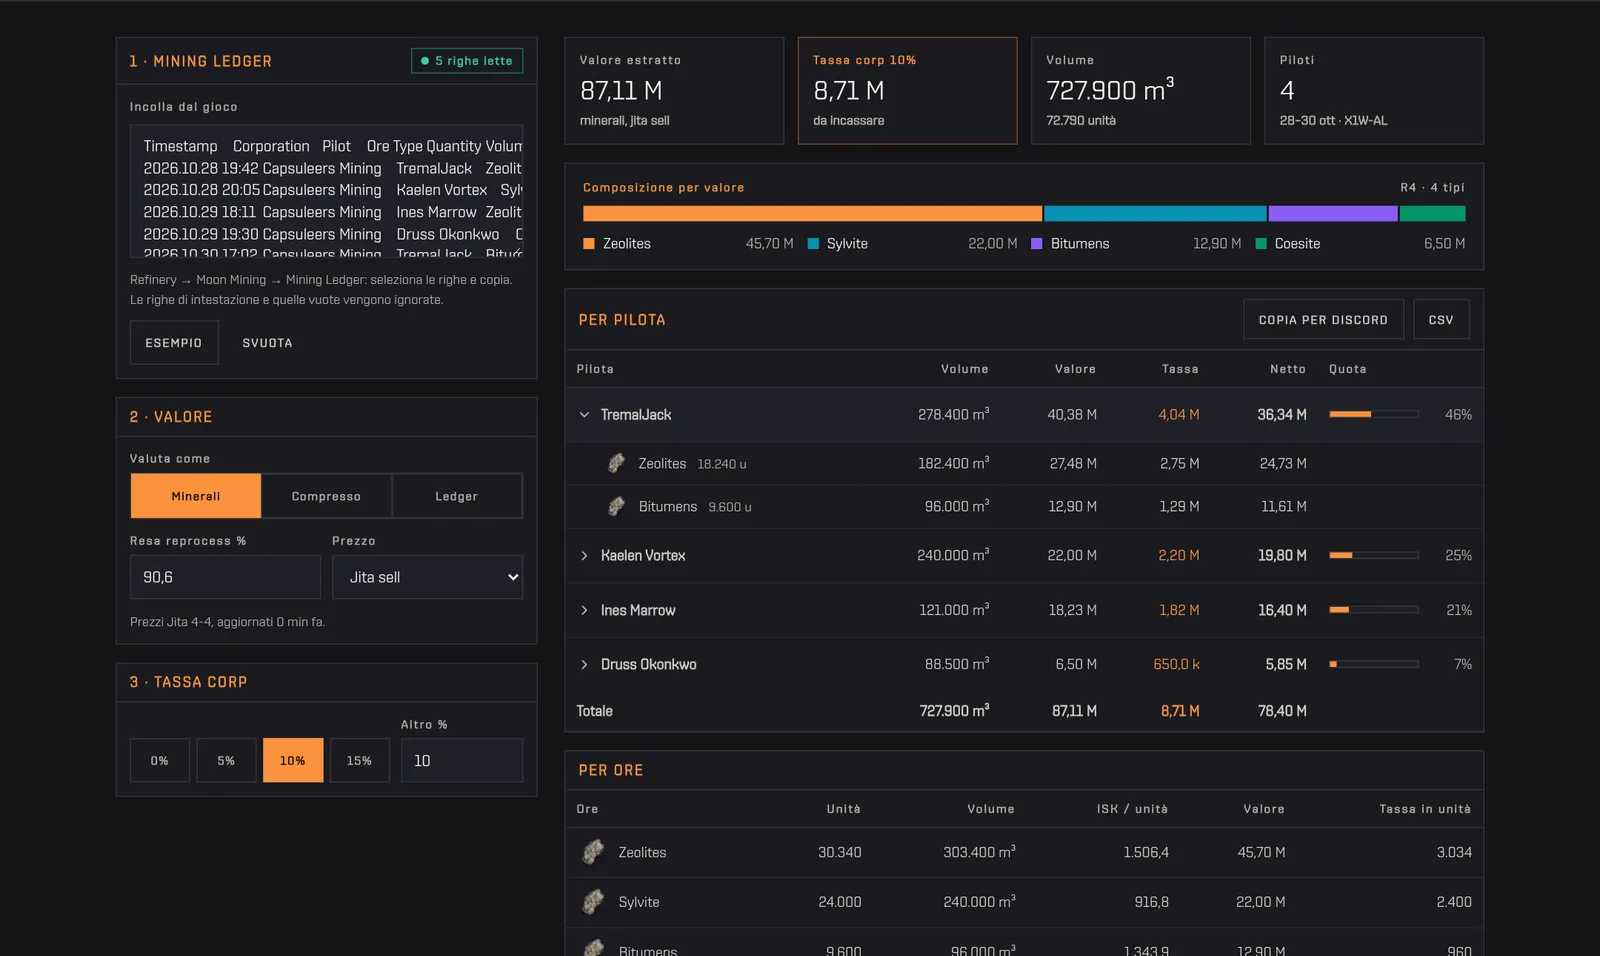The image size is (1600, 956).
Task: Click the Netto column header
Action: click(1287, 369)
